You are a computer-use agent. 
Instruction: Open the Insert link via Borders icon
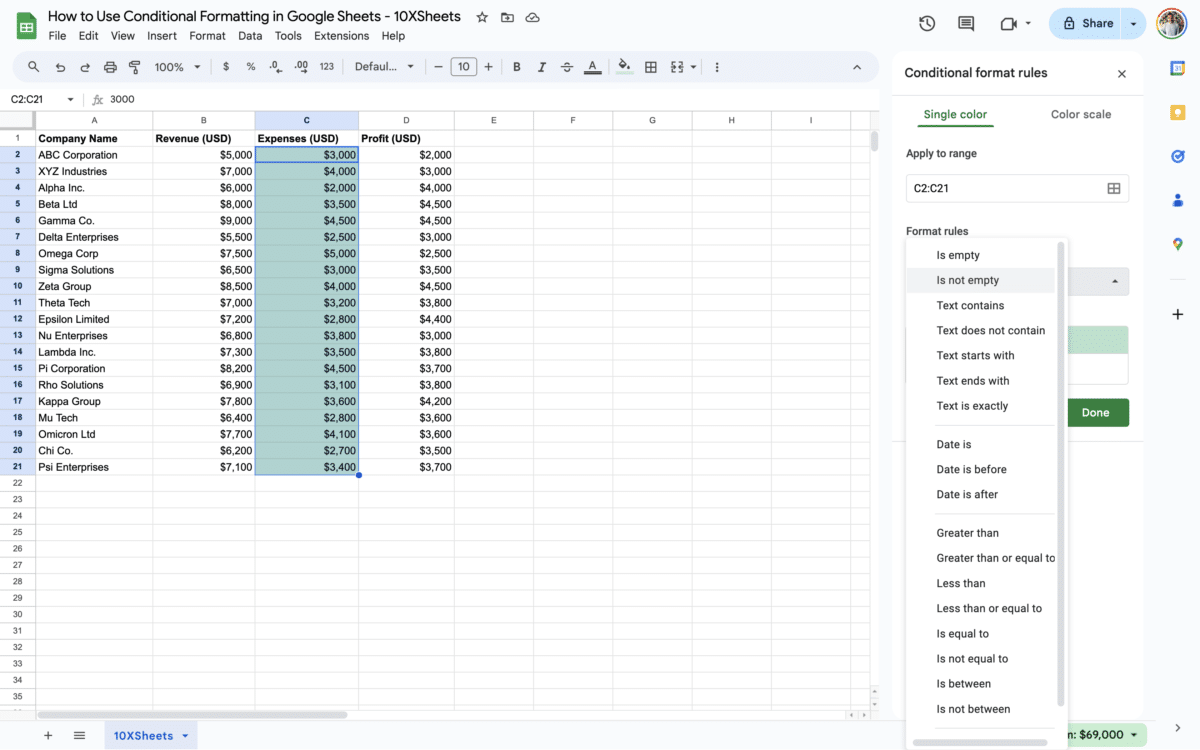coord(651,67)
